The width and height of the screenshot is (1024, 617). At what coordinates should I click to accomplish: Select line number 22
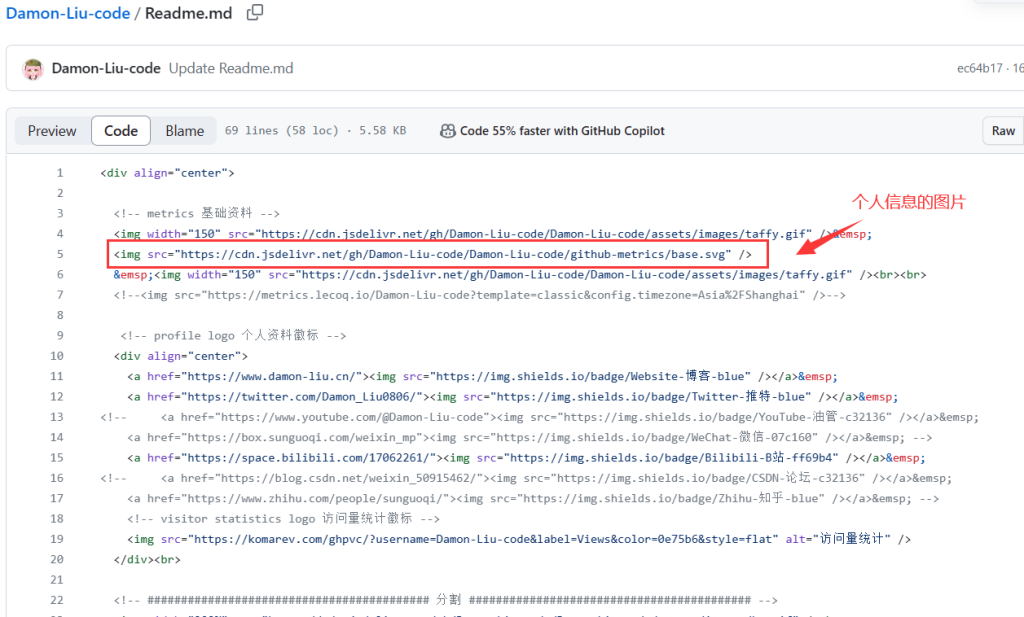[57, 599]
